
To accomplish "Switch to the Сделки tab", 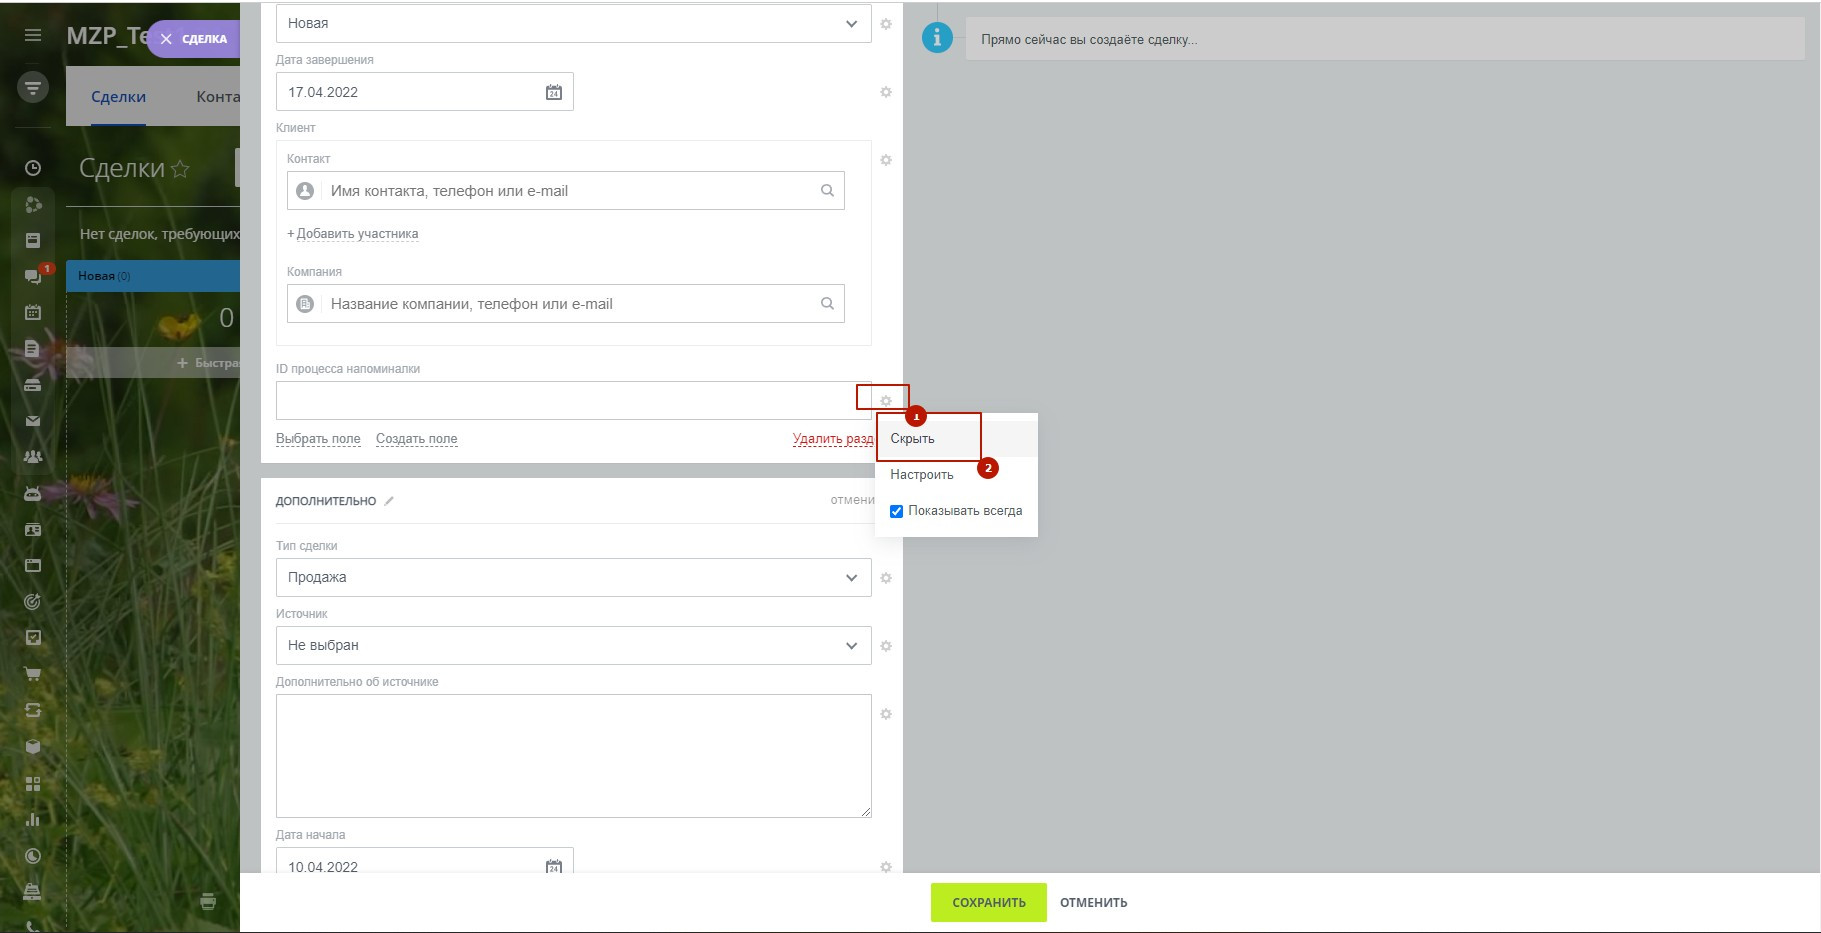I will tap(118, 97).
